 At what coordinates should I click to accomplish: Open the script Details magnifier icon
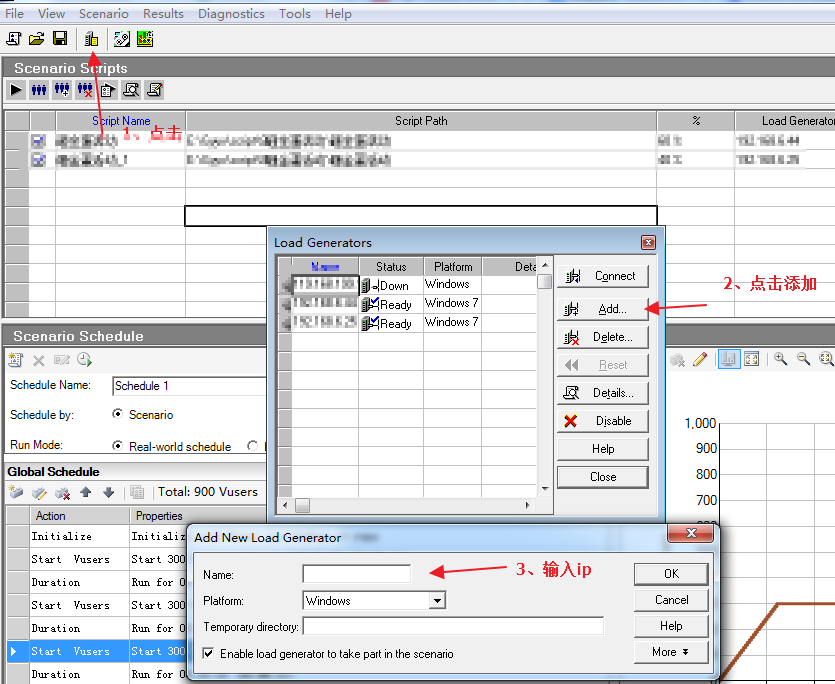[x=131, y=90]
